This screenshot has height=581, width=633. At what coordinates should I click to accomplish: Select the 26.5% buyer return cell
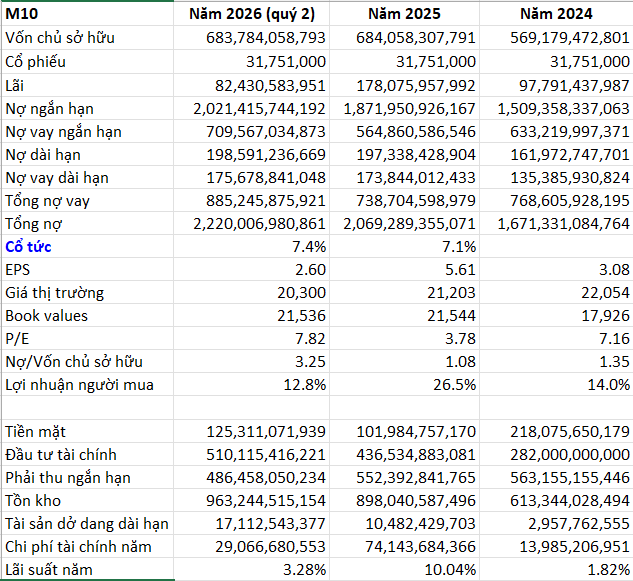coord(405,385)
